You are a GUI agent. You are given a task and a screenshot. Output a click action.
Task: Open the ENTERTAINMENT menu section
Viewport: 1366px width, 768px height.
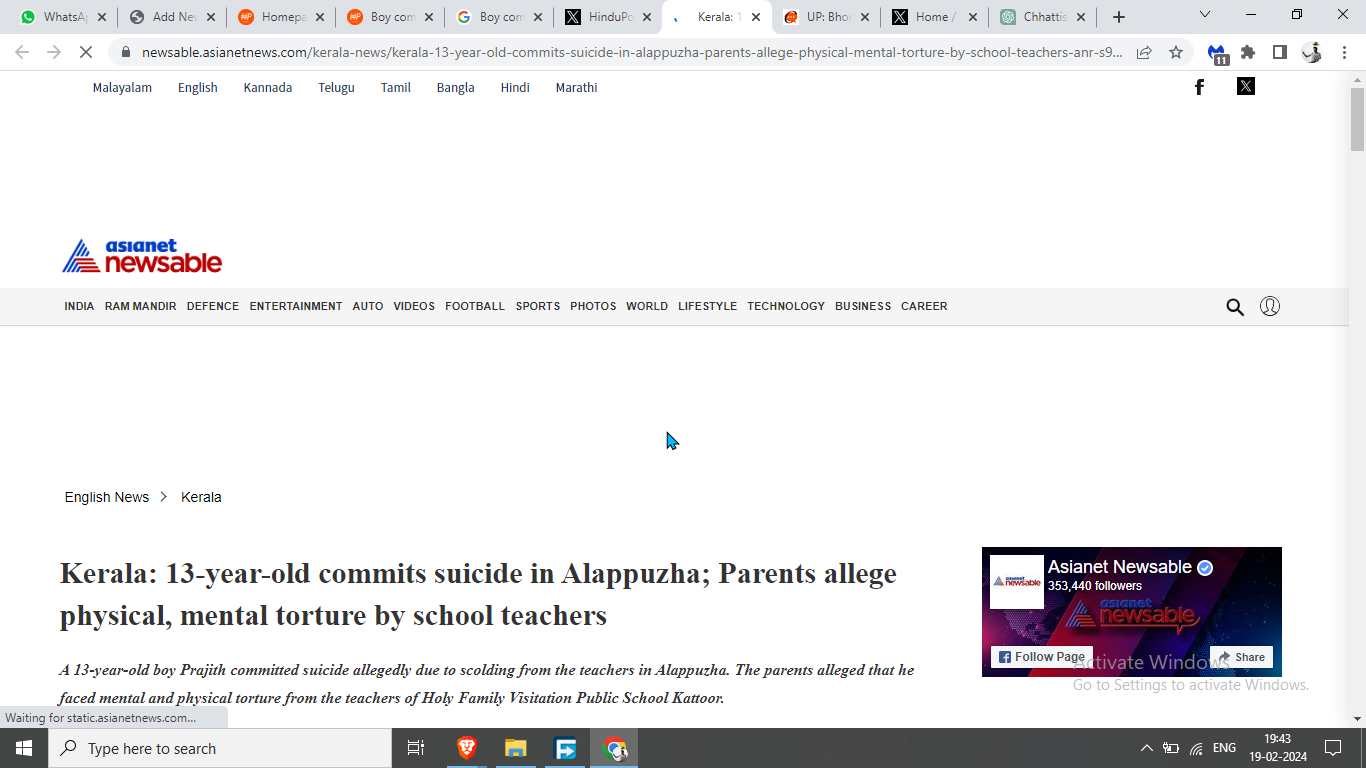[296, 306]
